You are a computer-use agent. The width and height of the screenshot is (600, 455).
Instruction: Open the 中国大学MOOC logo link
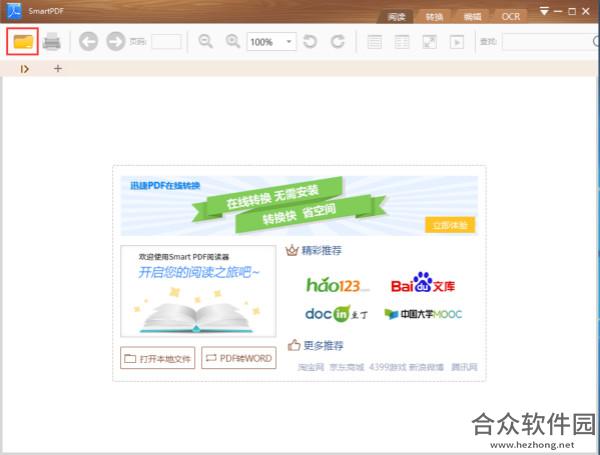pos(423,314)
